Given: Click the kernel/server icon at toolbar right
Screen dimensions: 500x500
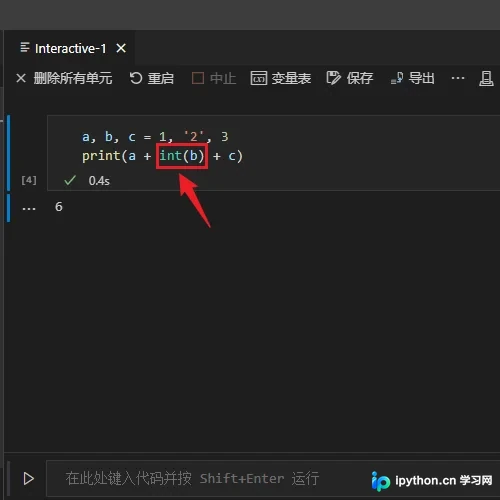Looking at the screenshot, I should [486, 79].
